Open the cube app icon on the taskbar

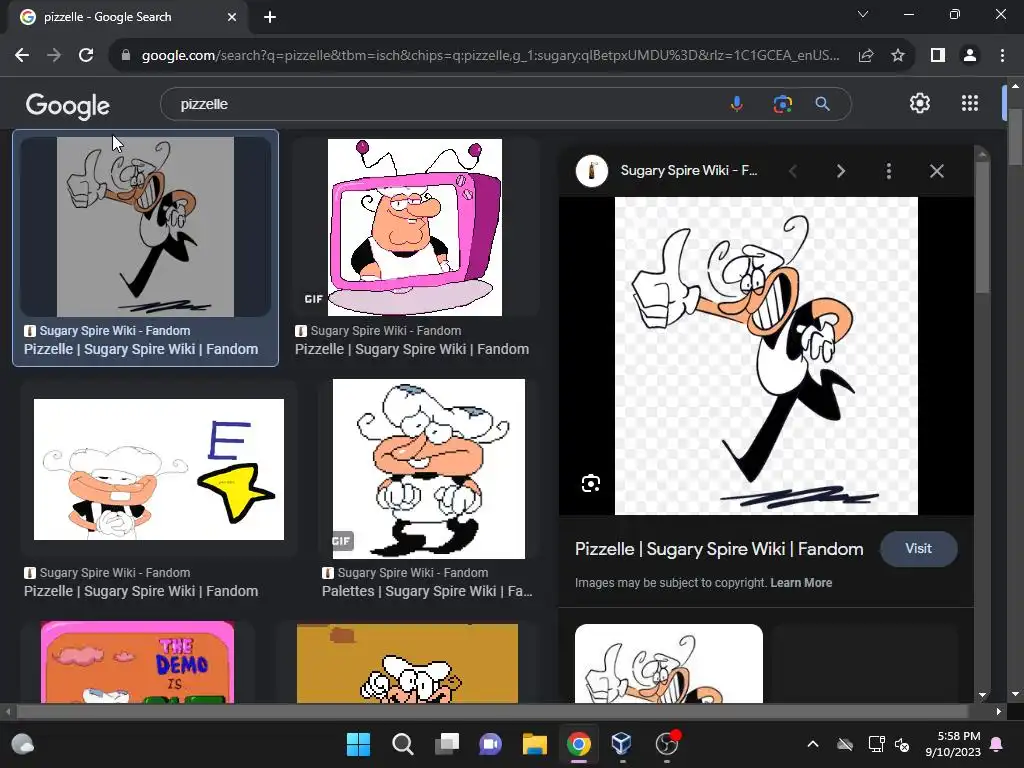pos(621,743)
